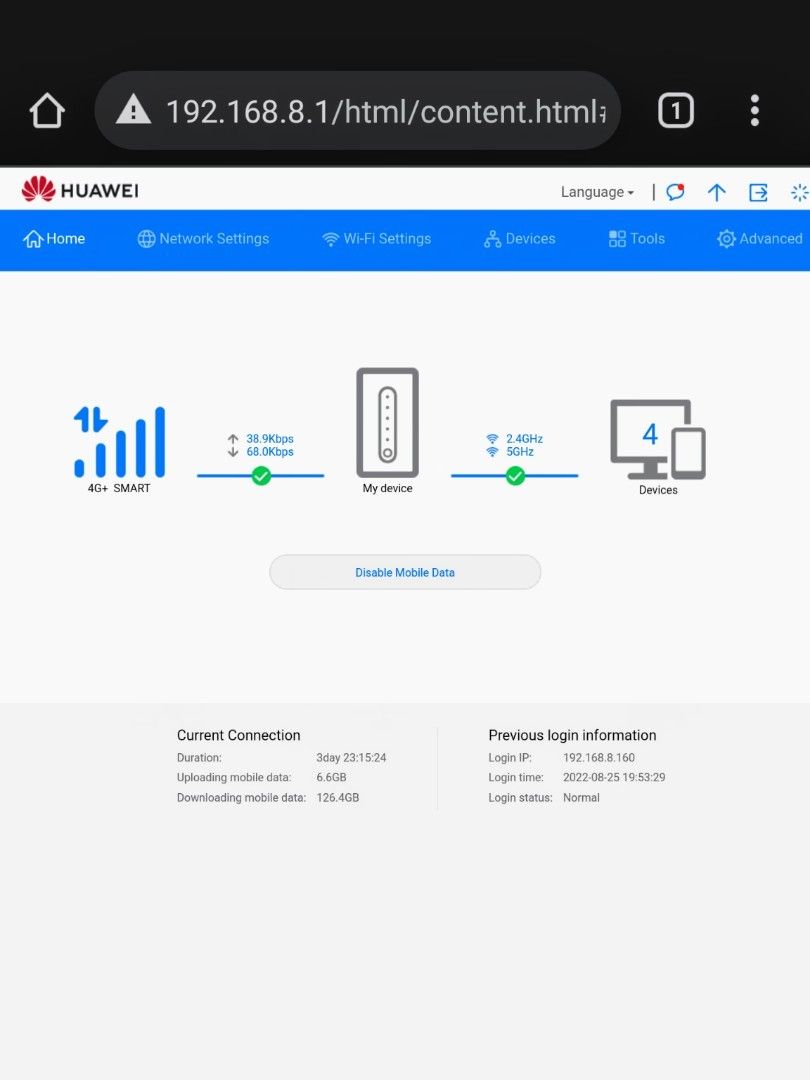Click the green check on Wi-Fi link

click(515, 475)
